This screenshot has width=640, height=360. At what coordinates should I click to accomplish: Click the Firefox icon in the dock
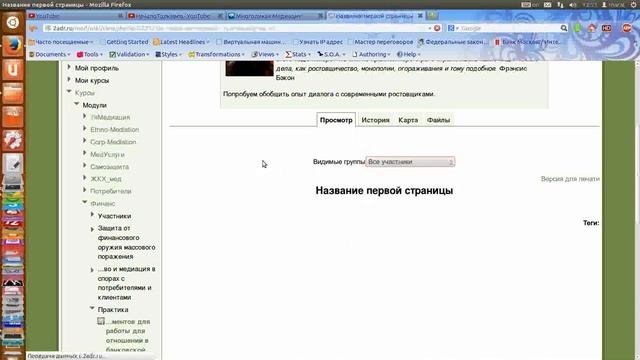pyautogui.click(x=12, y=46)
